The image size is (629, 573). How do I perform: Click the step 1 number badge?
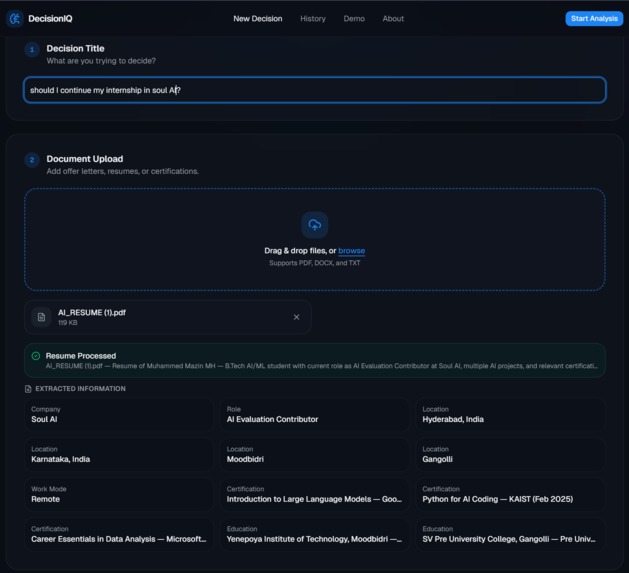[32, 50]
